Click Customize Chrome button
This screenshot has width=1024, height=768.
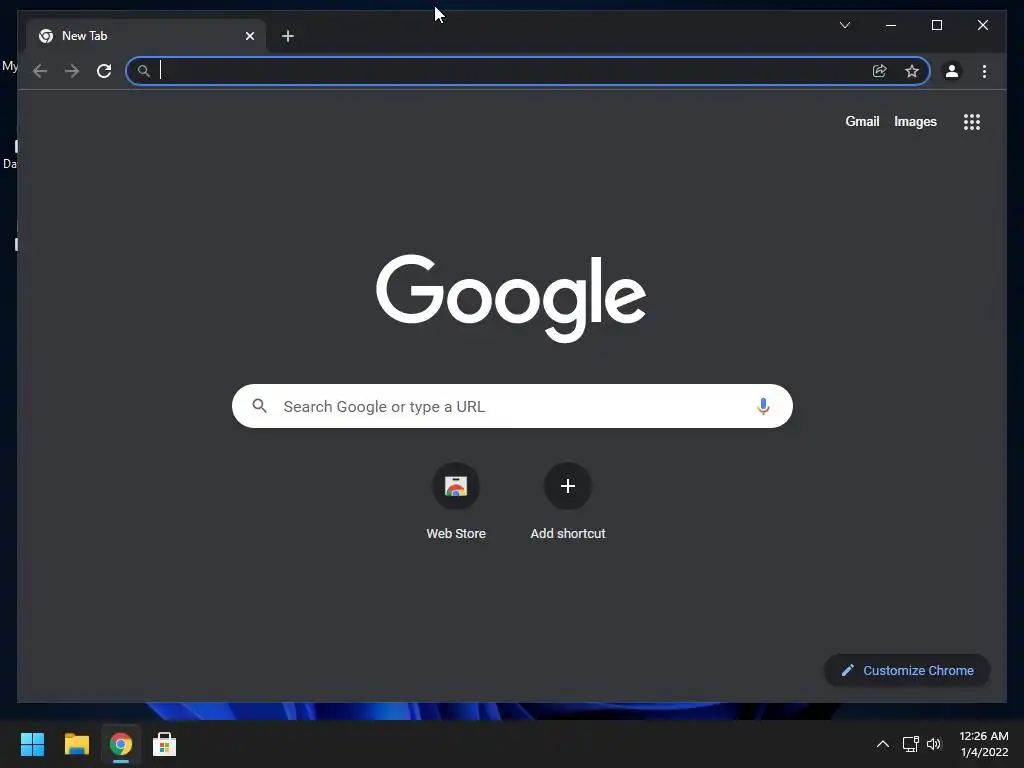pyautogui.click(x=907, y=671)
